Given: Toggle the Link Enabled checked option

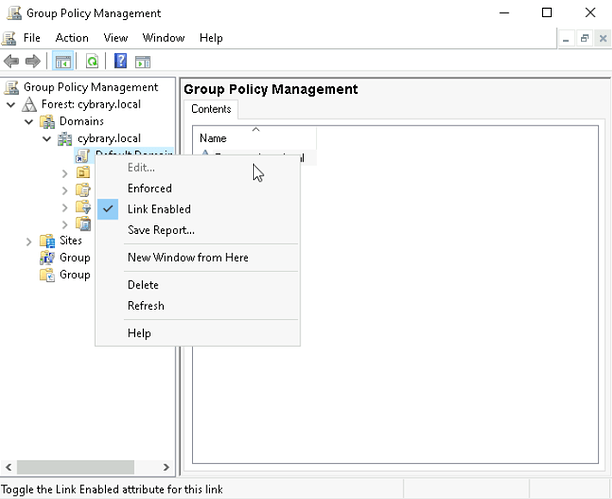Looking at the screenshot, I should tap(158, 209).
